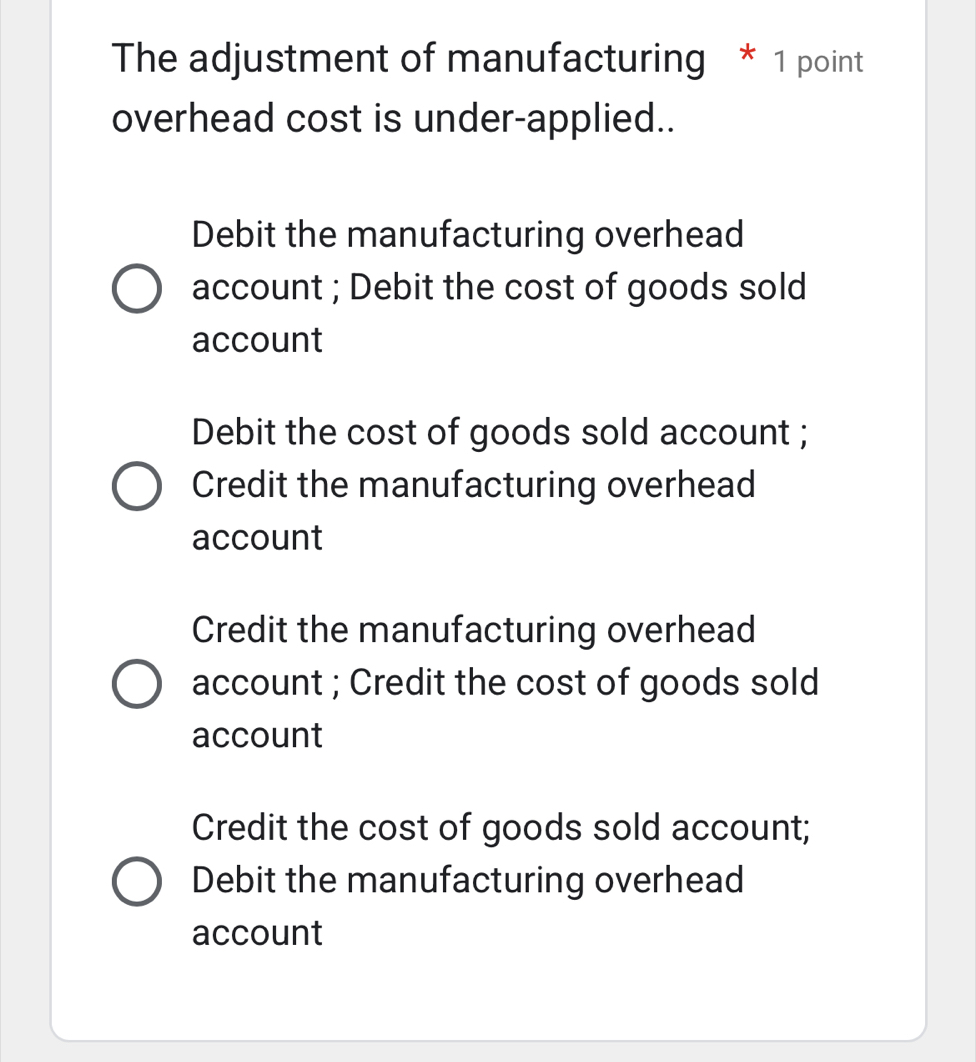The width and height of the screenshot is (976, 1062).
Task: Click the third option's full answer text
Action: pyautogui.click(x=505, y=683)
